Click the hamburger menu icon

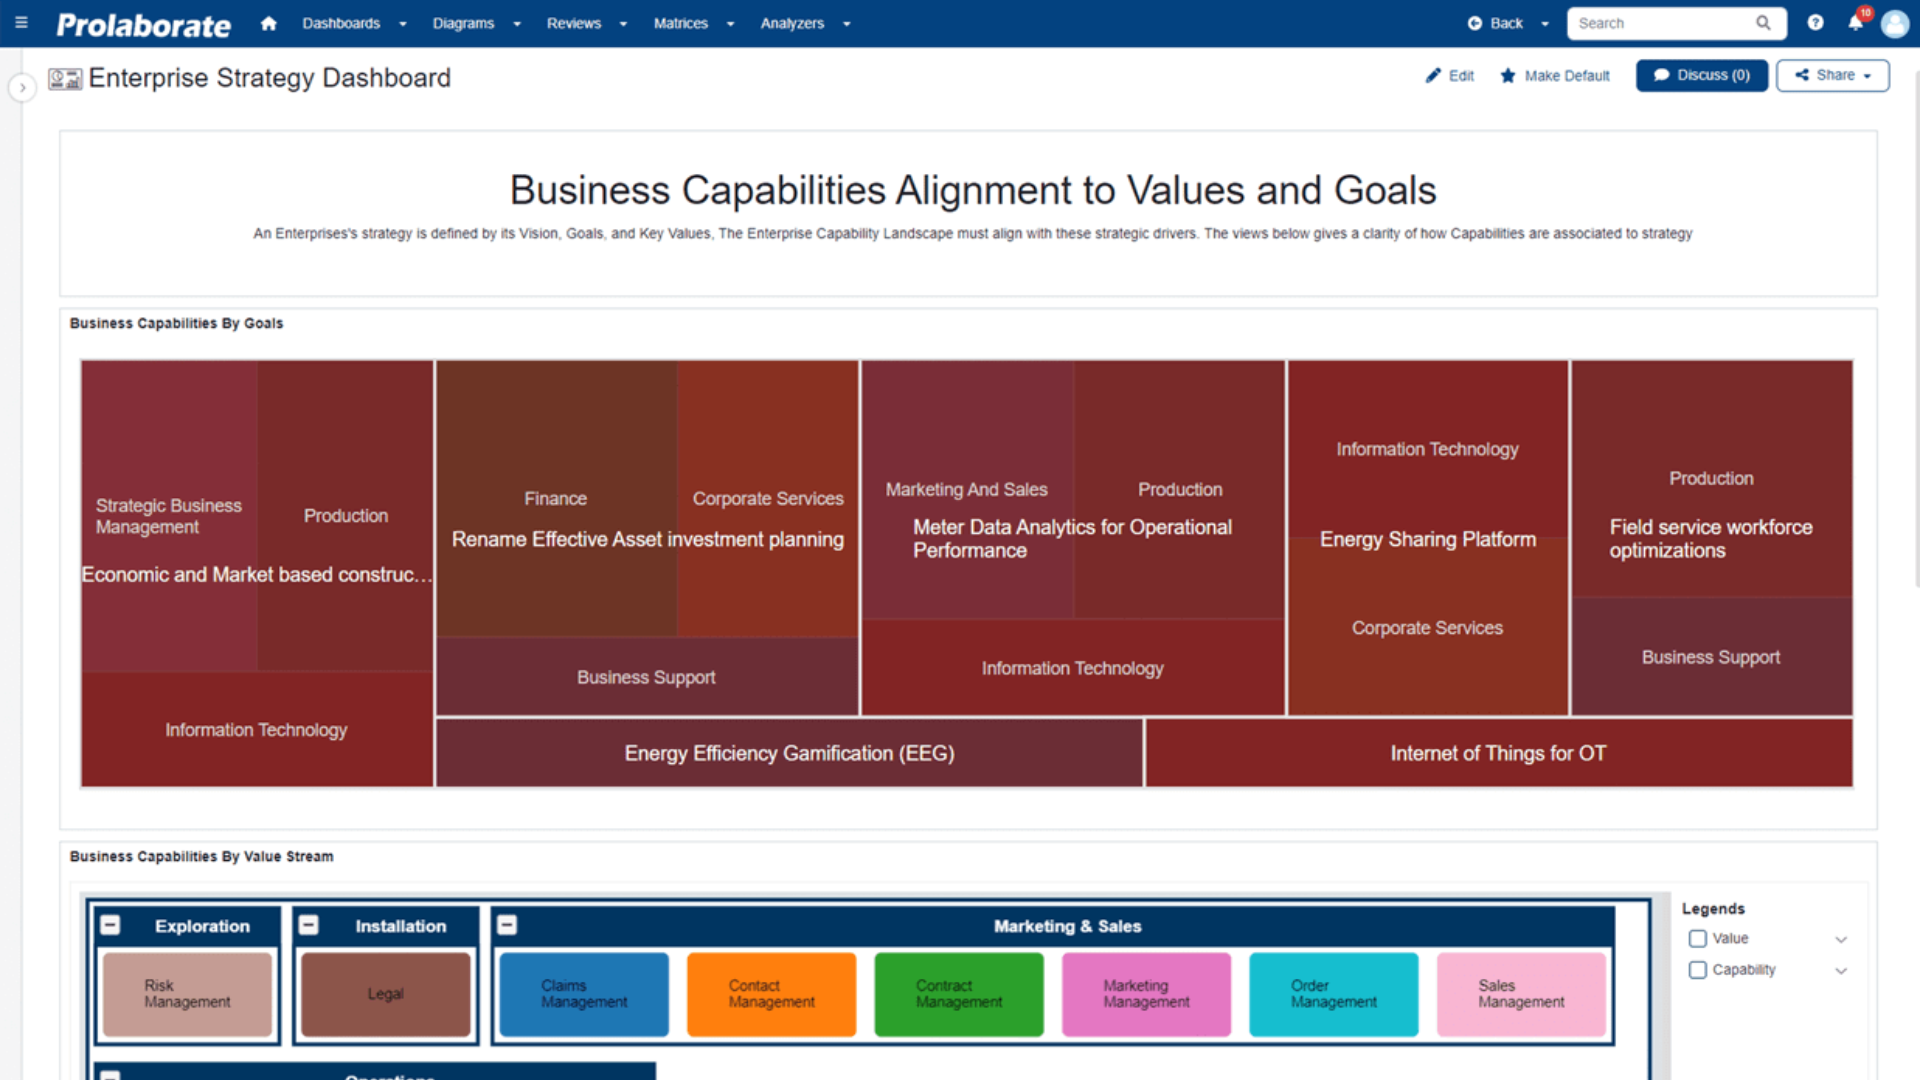[20, 23]
